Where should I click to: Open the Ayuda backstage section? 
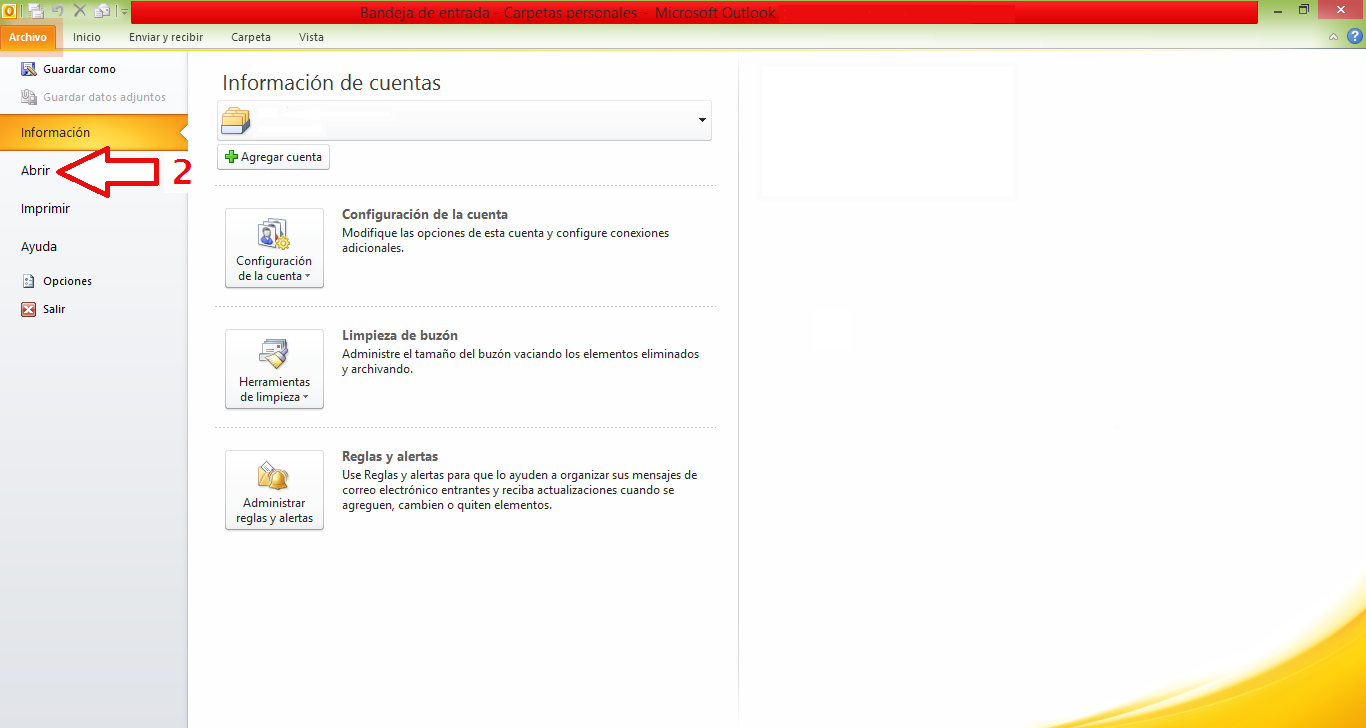pos(39,246)
